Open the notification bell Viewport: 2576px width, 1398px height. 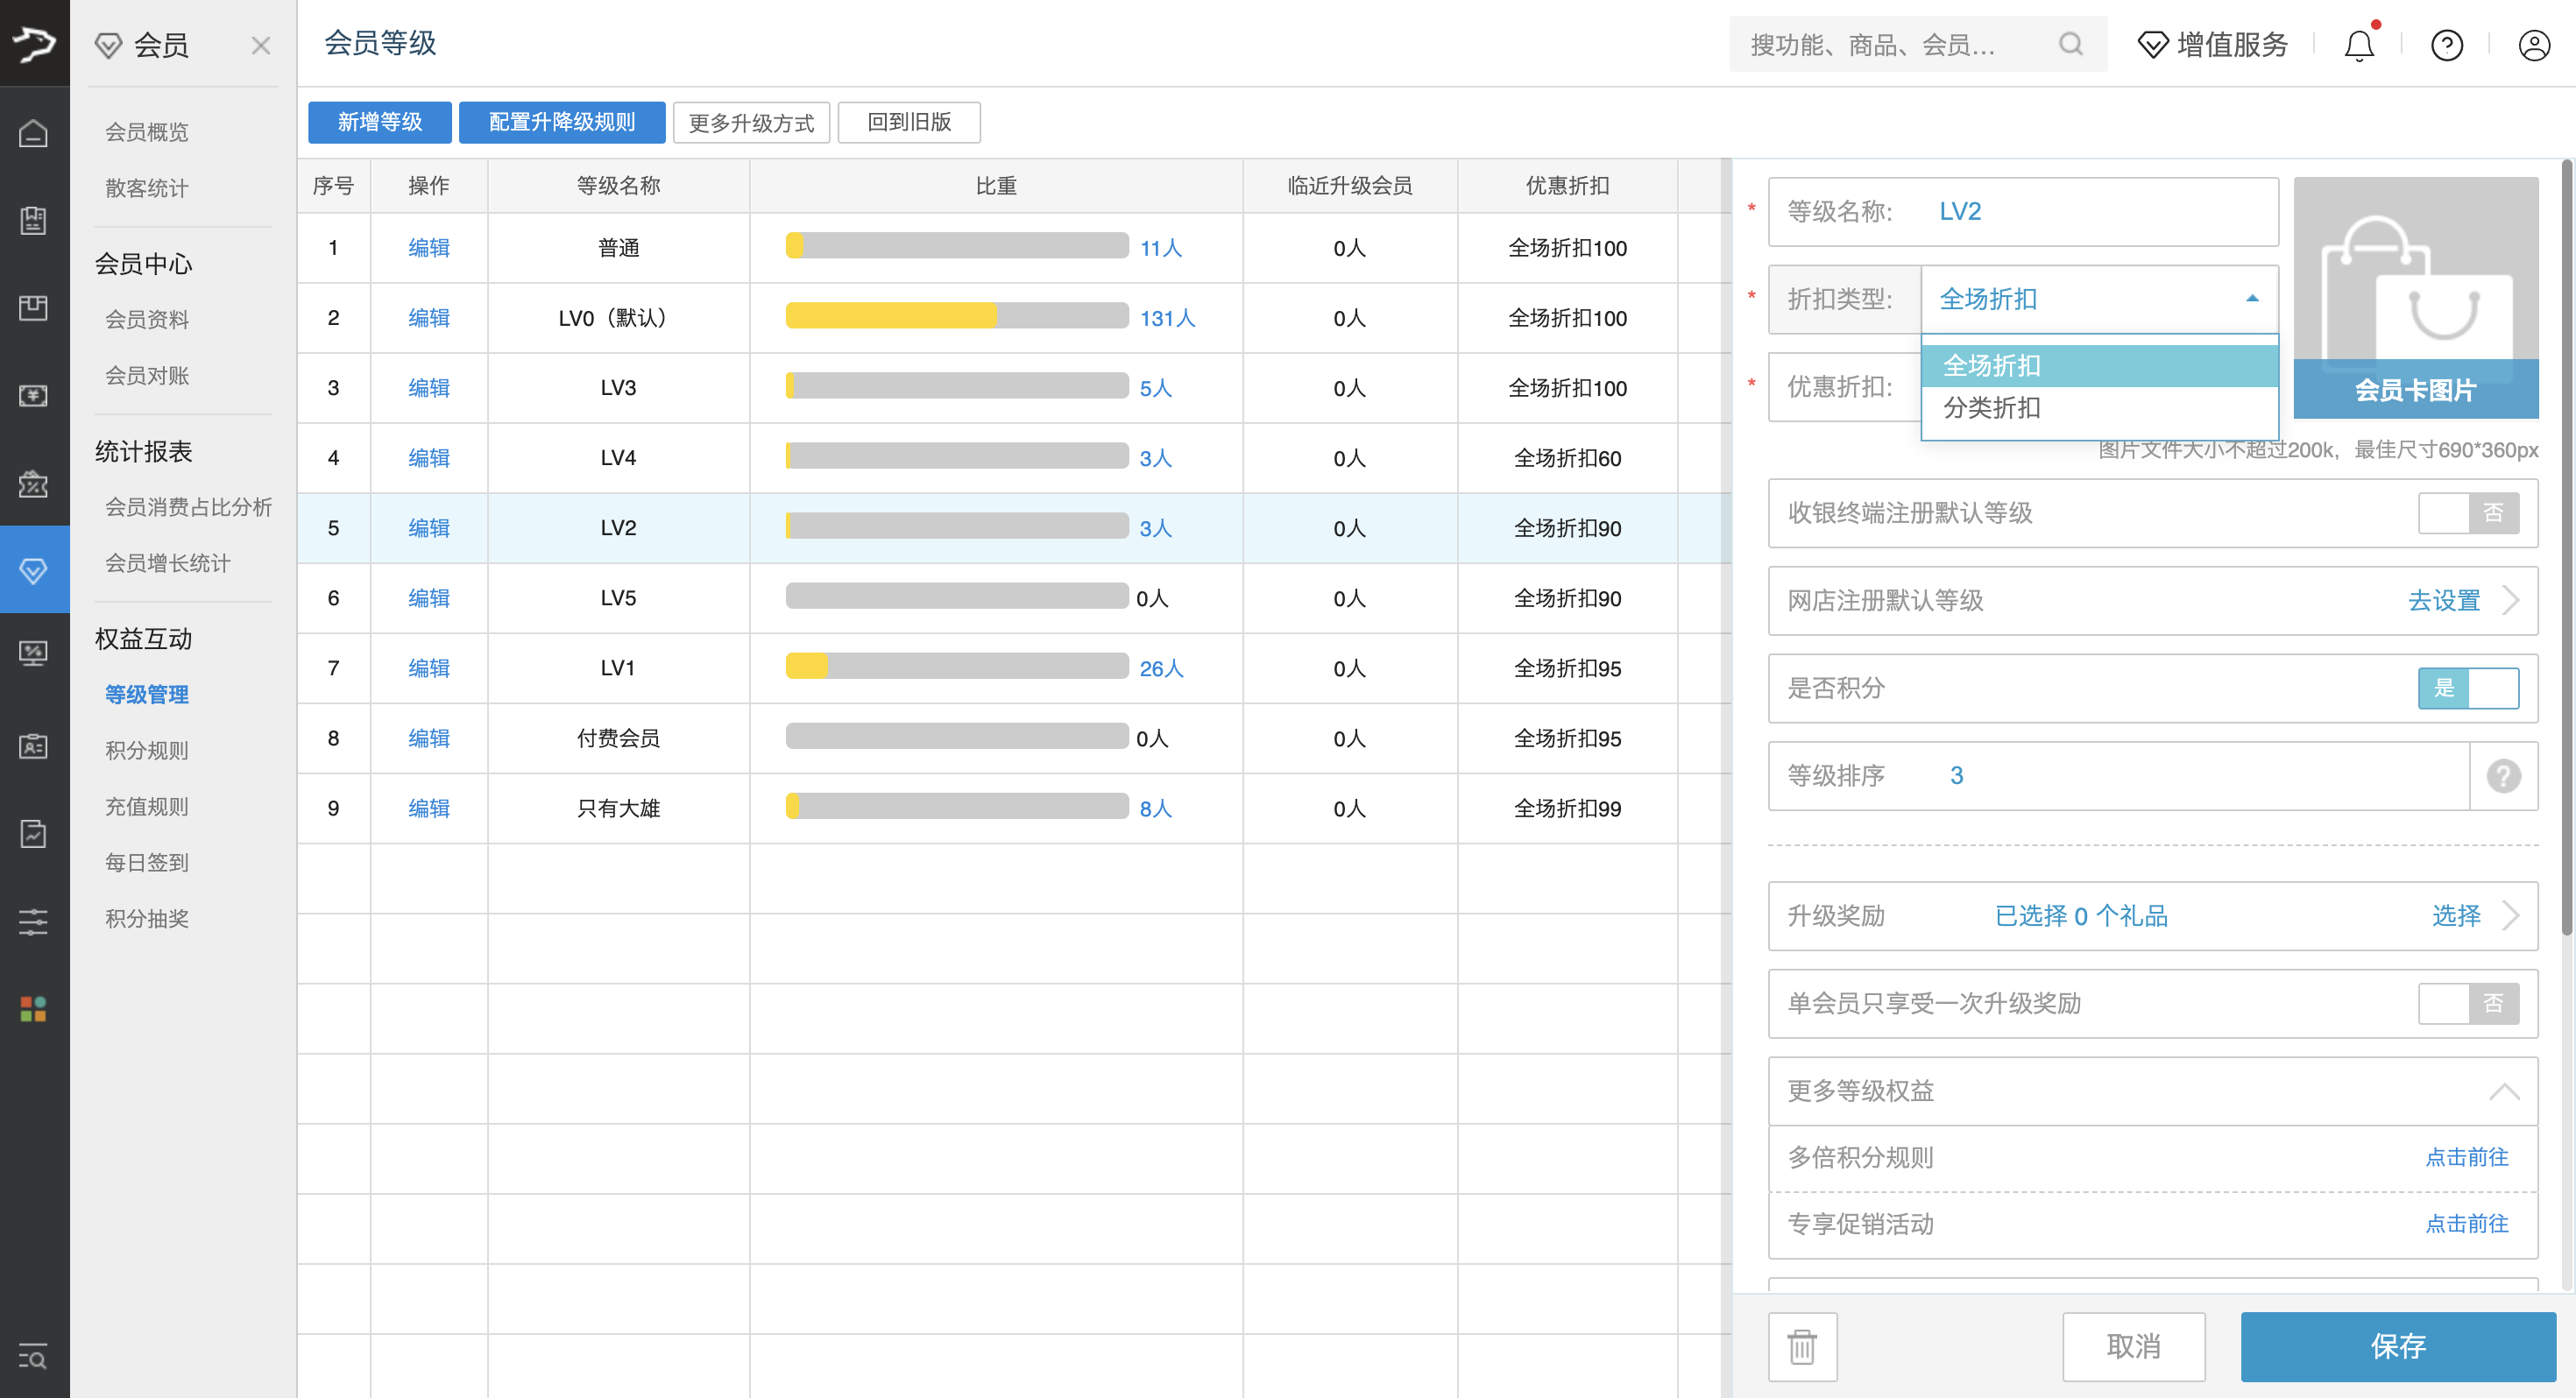2360,44
